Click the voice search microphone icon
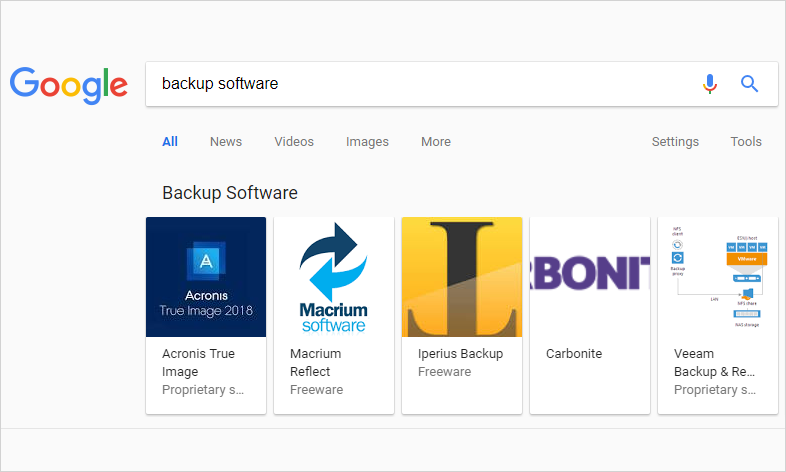This screenshot has height=472, width=786. pyautogui.click(x=710, y=84)
